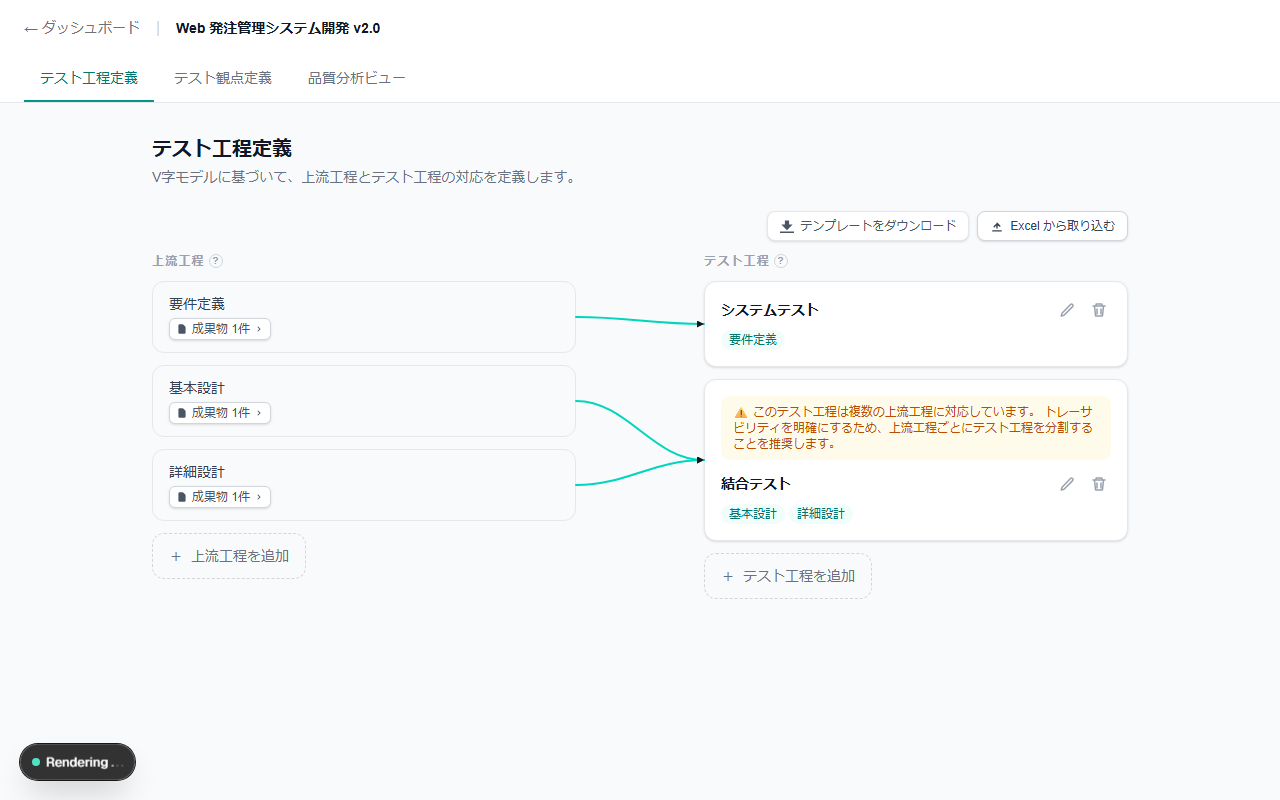The width and height of the screenshot is (1280, 800).
Task: Select the 要件定義 tag on システムテスト card
Action: pos(751,340)
